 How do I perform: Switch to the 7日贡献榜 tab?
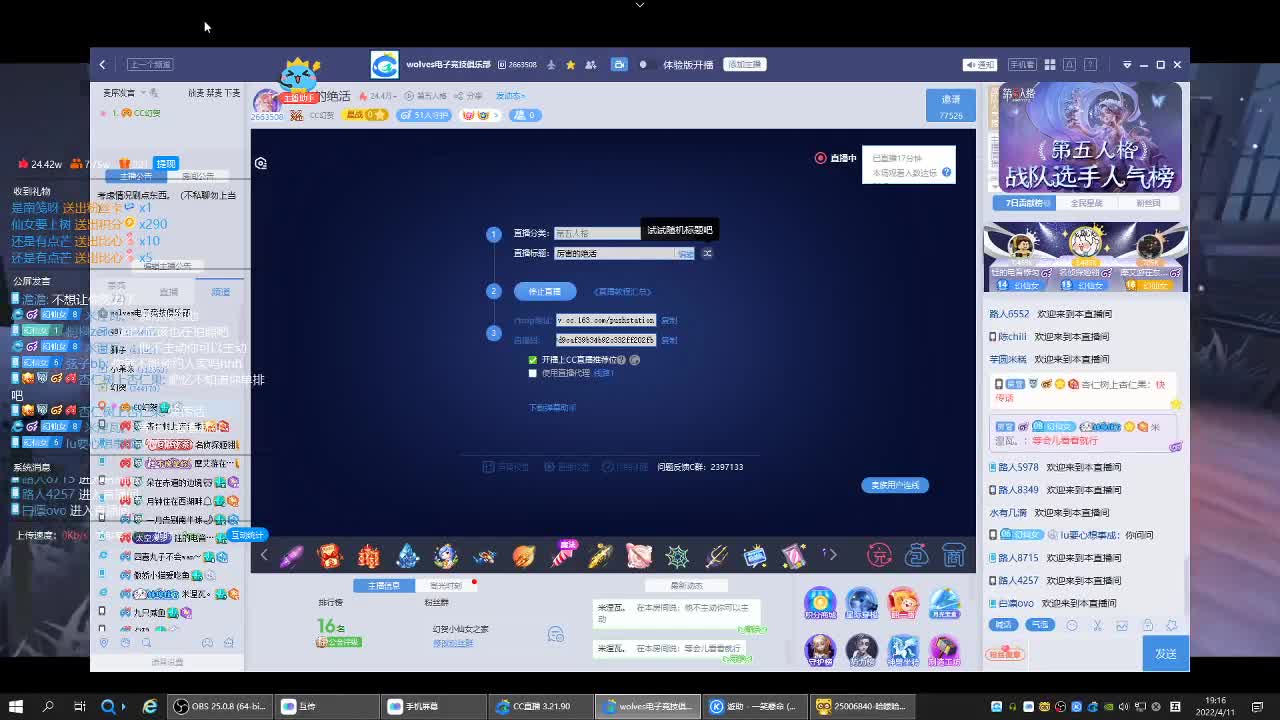tap(1024, 203)
